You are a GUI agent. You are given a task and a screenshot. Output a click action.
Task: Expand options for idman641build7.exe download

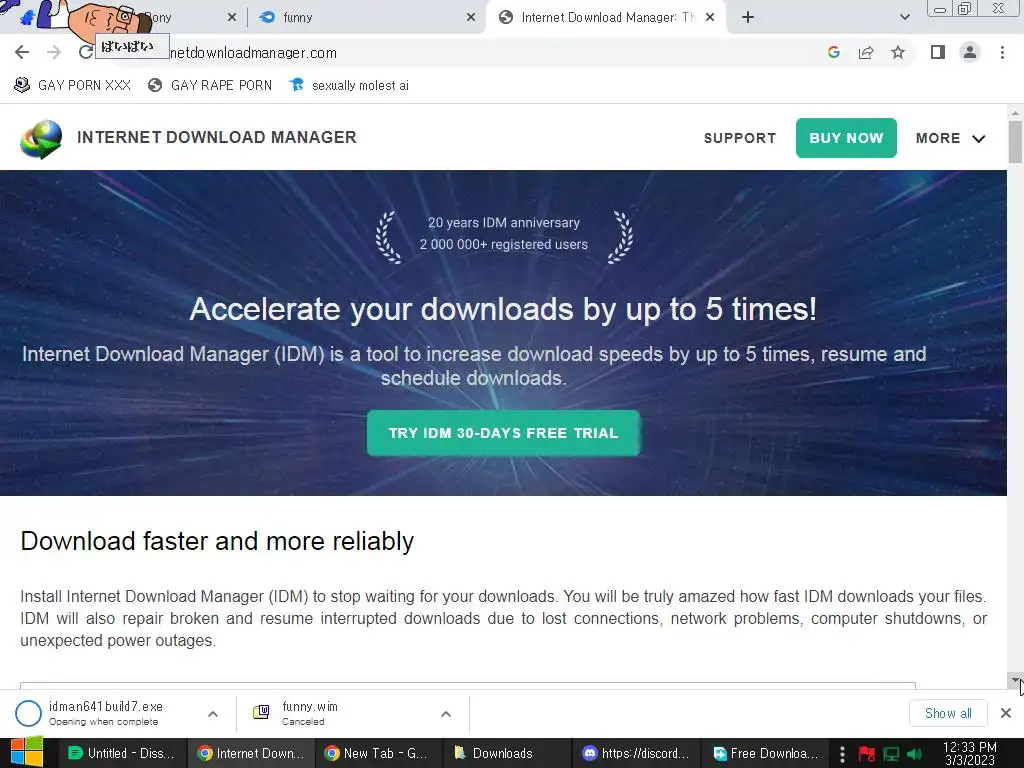pyautogui.click(x=213, y=714)
